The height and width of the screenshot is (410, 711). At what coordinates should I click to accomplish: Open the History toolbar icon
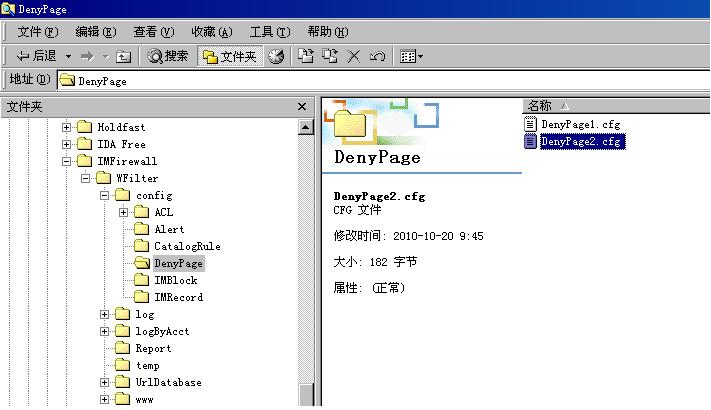point(276,56)
